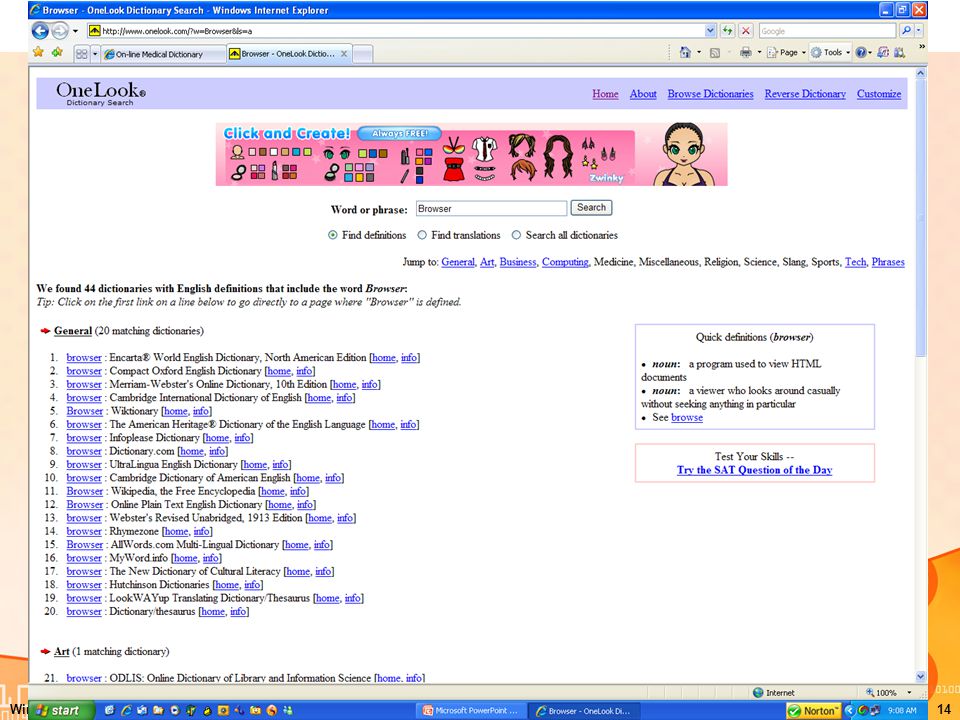Click the Browser - OneLook taskbar button
This screenshot has width=960, height=720.
tap(583, 711)
